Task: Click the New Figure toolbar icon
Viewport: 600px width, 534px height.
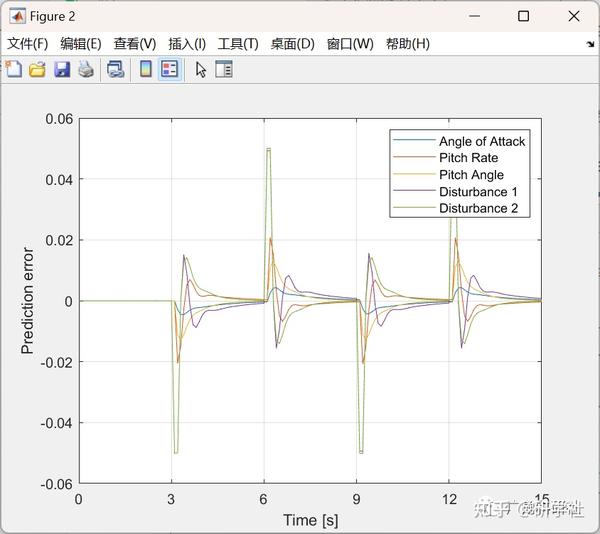Action: [x=14, y=70]
